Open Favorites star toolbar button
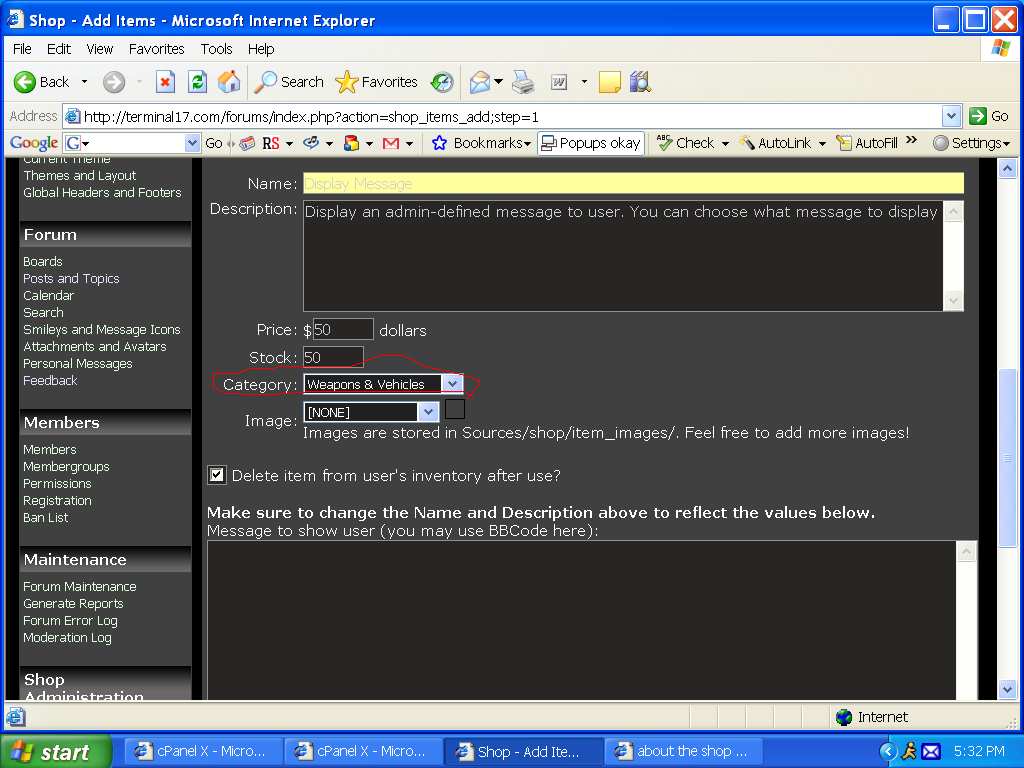Viewport: 1024px width, 768px height. 376,82
